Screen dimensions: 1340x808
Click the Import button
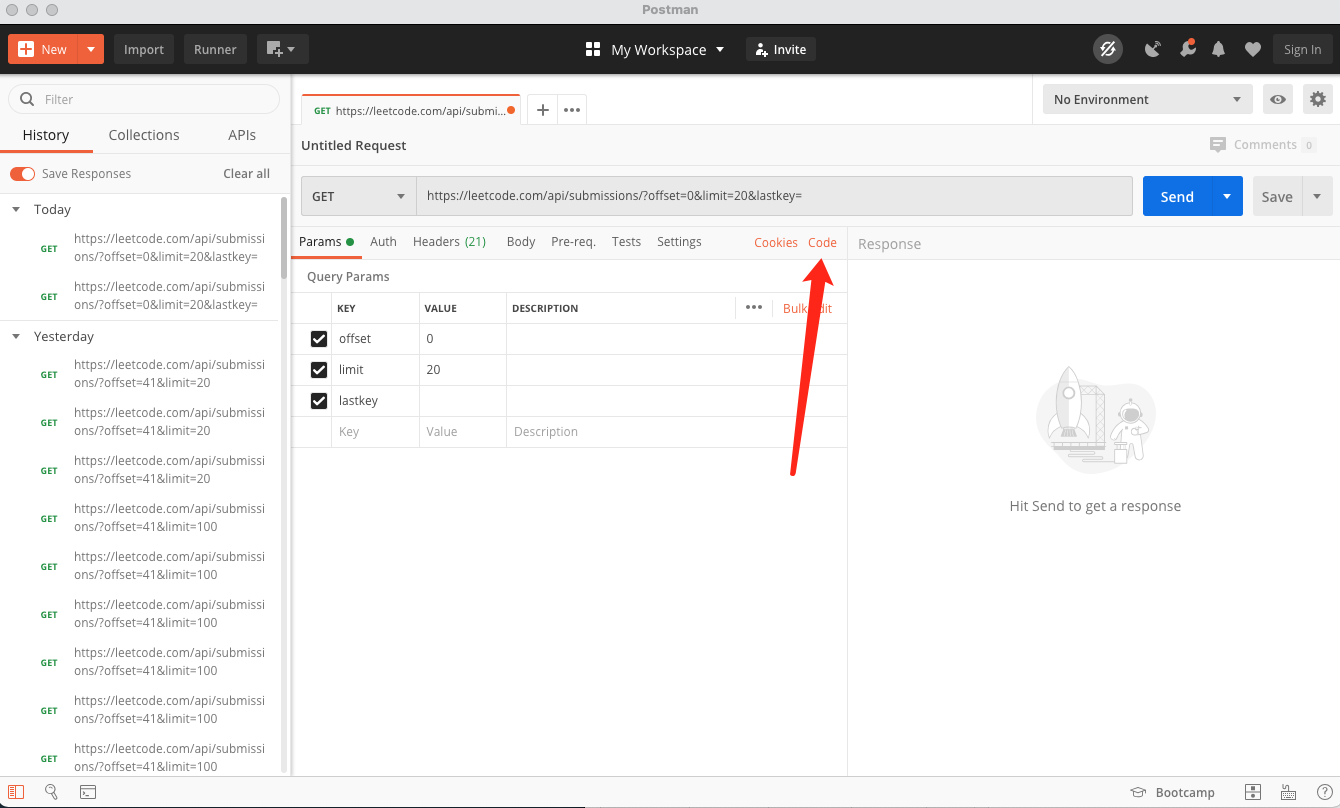(144, 49)
